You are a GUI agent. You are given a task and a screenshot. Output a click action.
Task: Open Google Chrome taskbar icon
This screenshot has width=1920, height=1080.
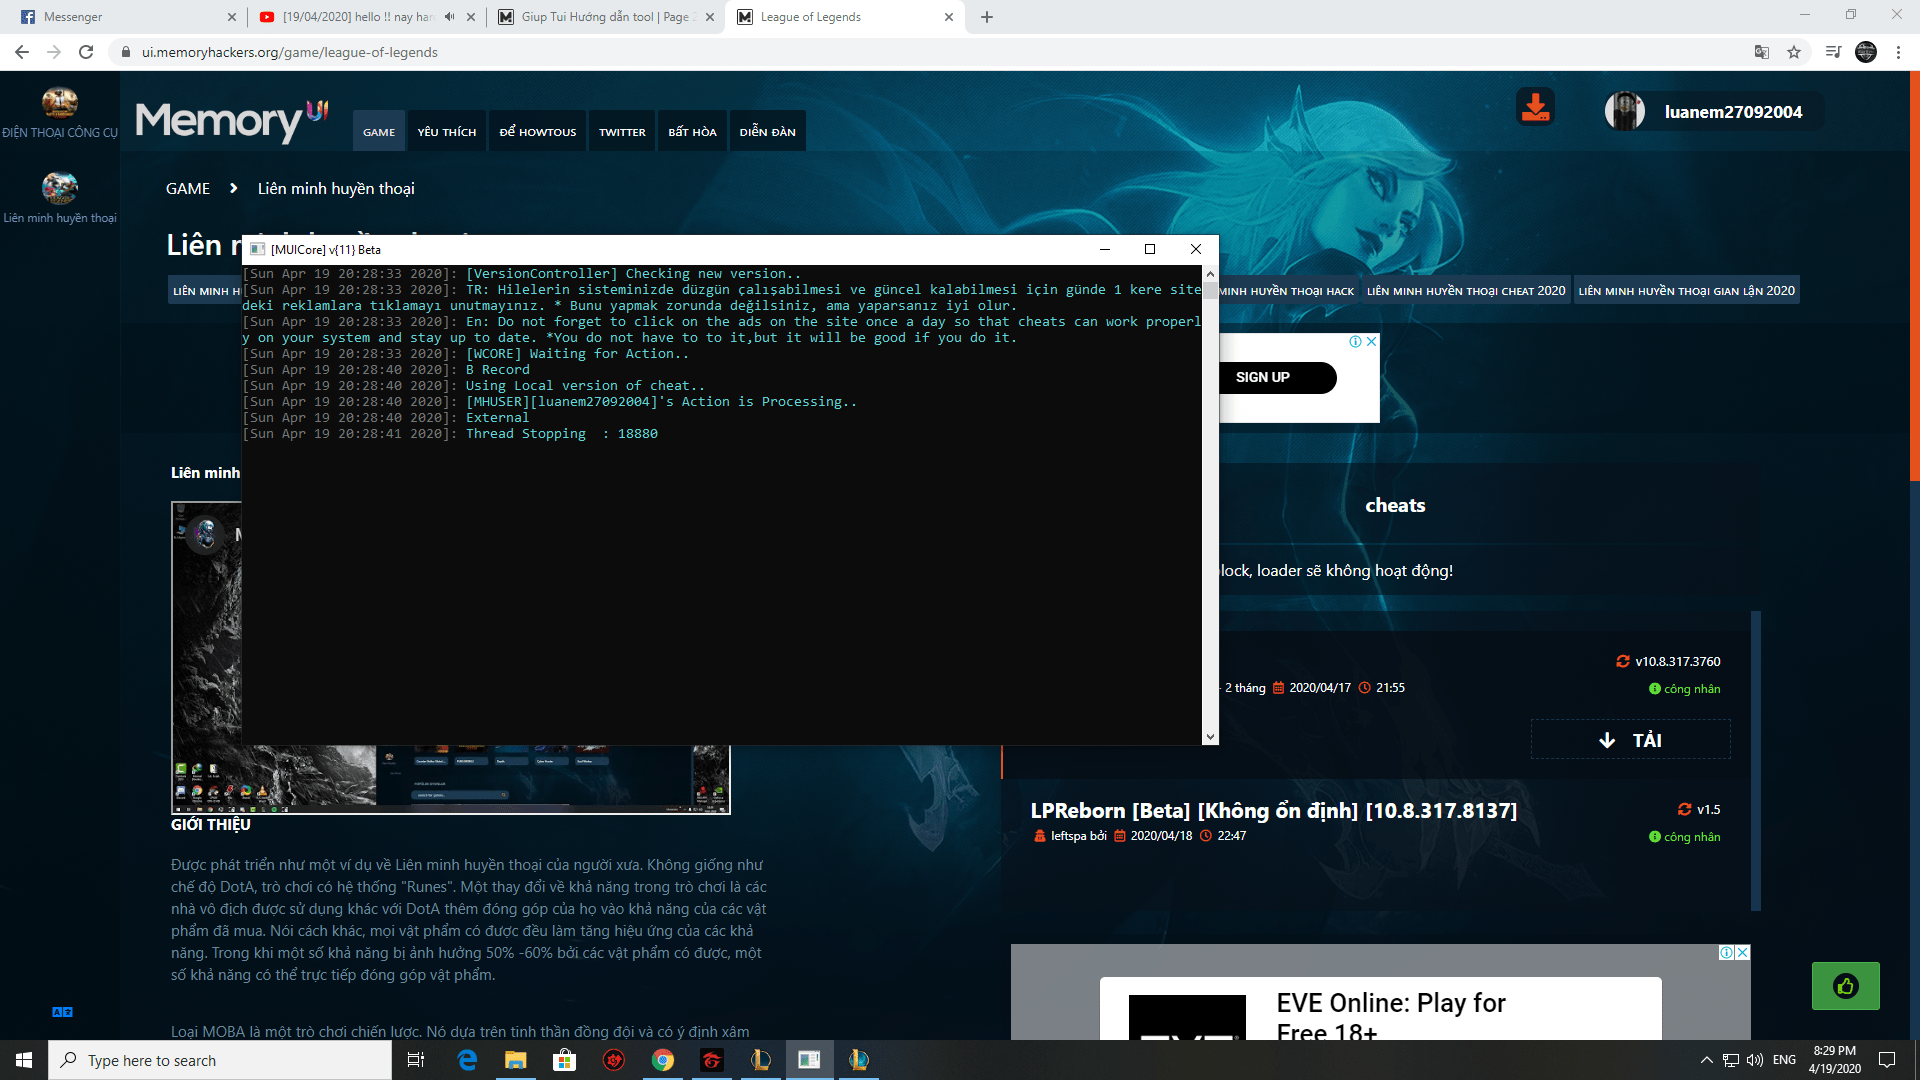coord(662,1060)
